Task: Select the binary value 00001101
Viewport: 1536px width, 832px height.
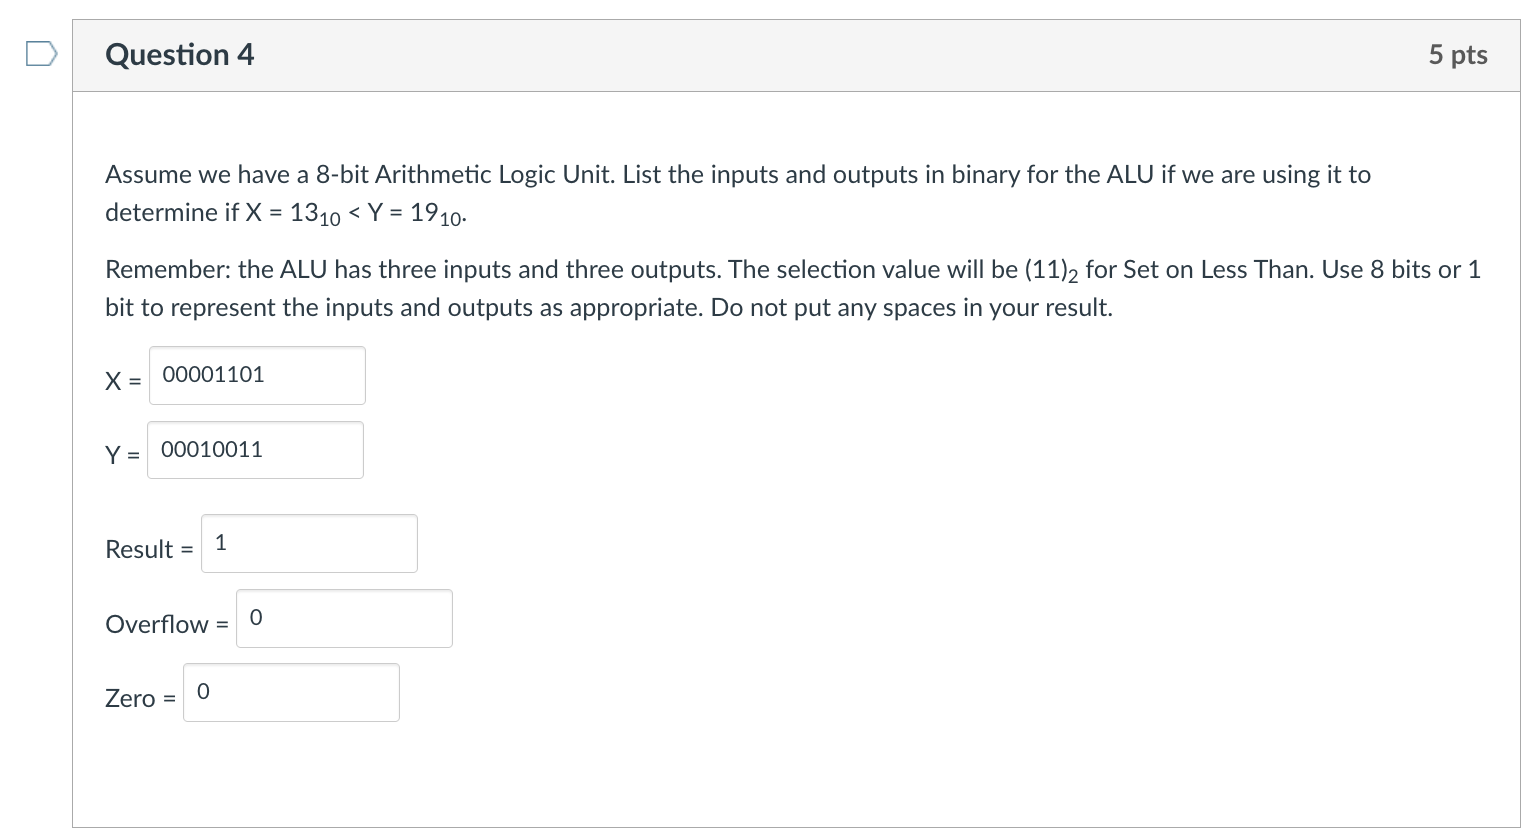Action: coord(212,375)
